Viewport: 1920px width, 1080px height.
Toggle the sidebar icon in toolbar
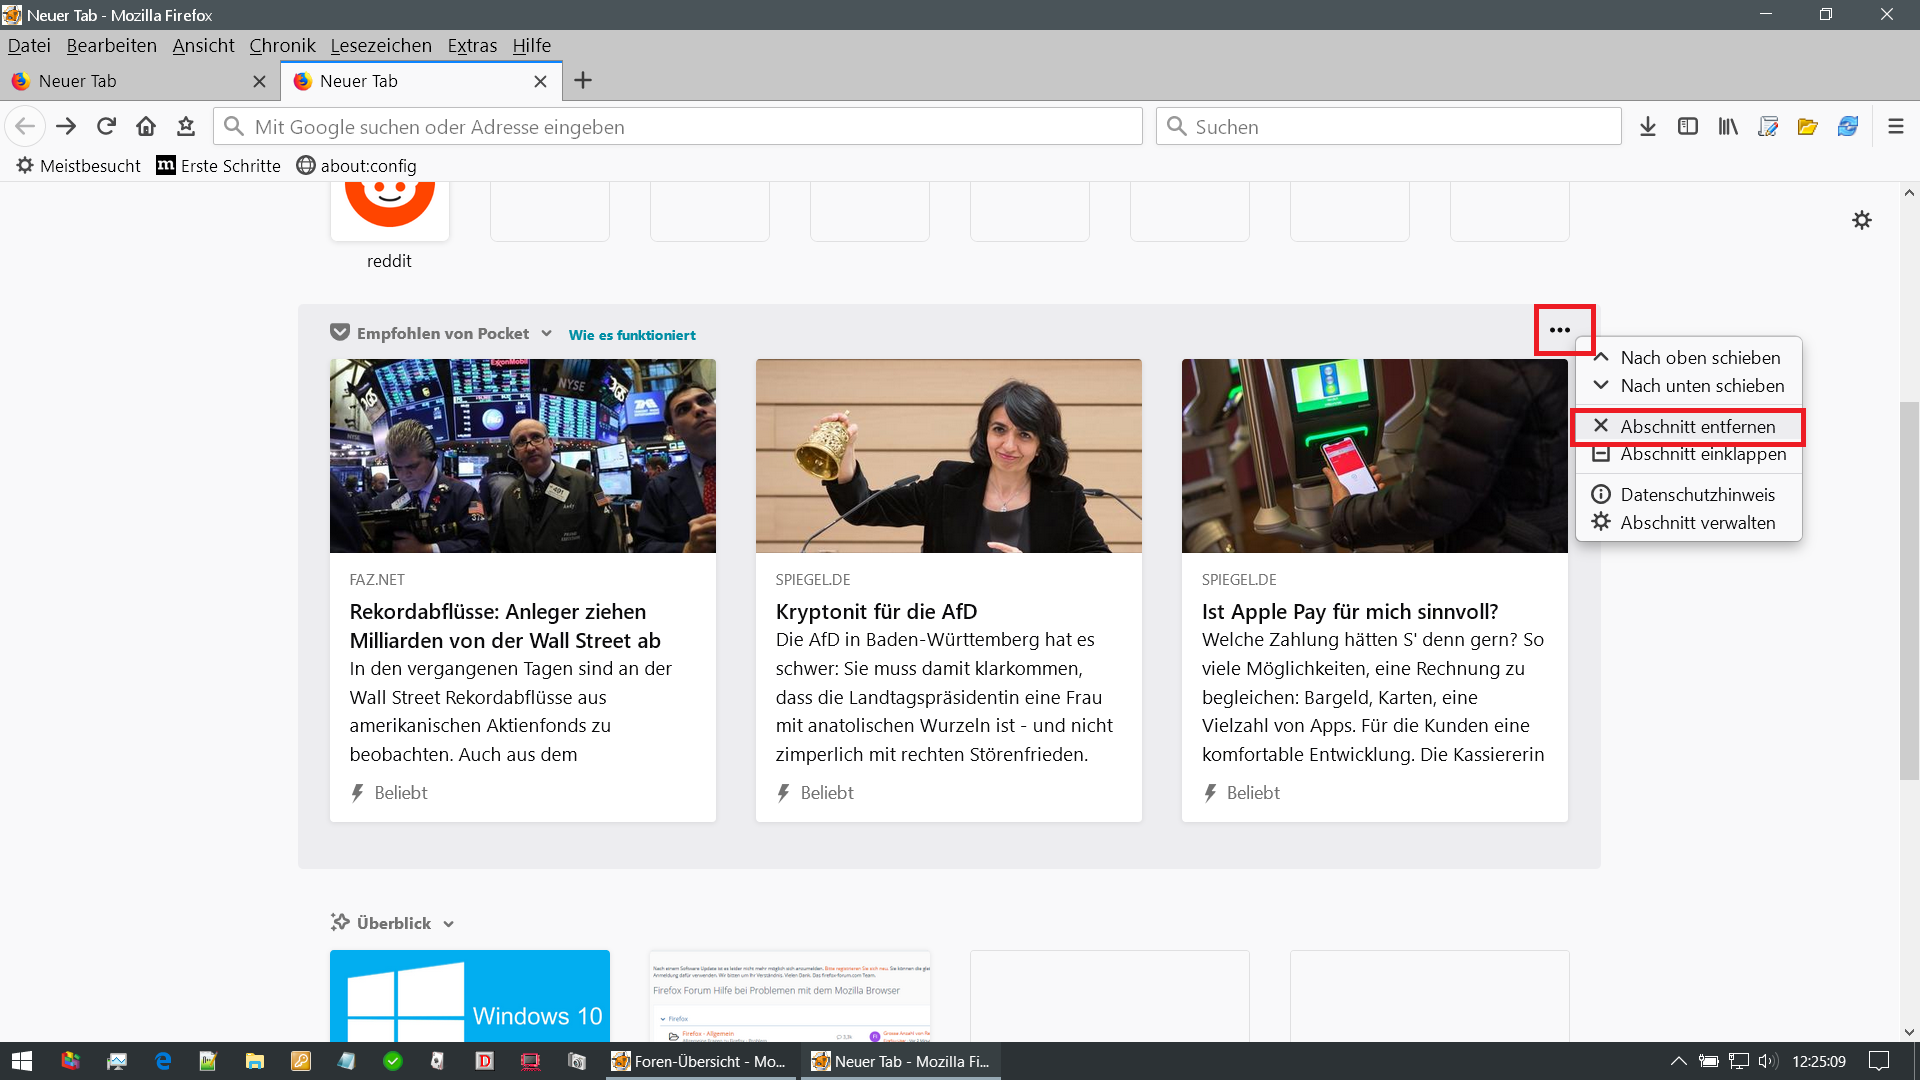coord(1688,126)
